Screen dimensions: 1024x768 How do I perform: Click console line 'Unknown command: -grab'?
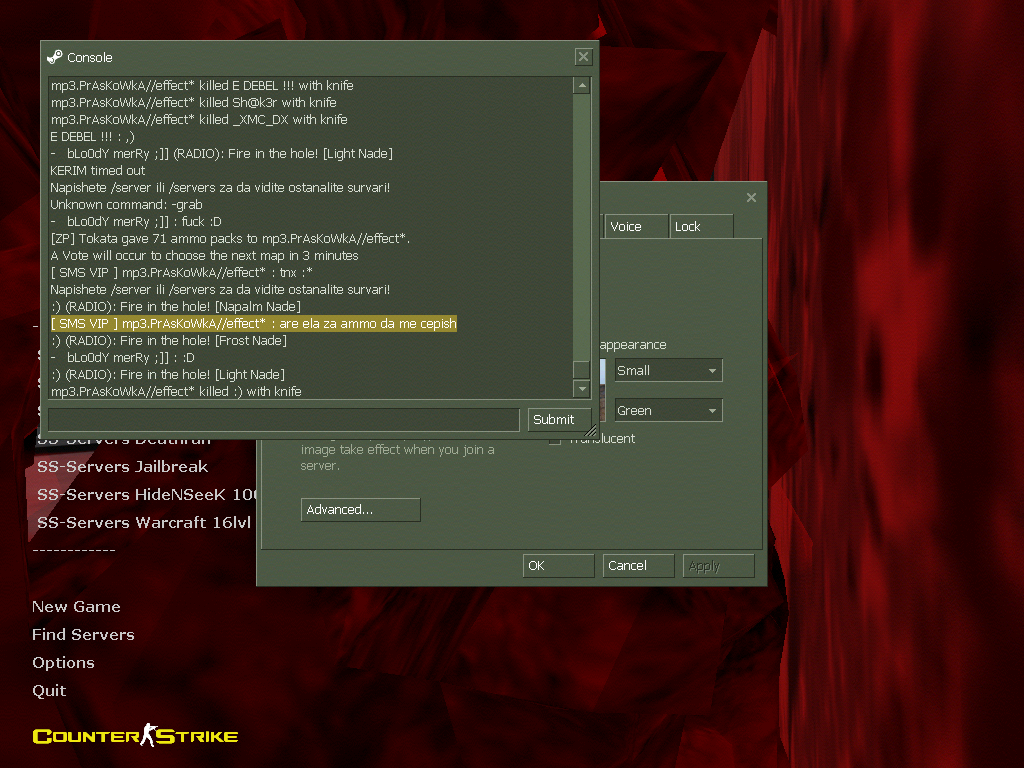pos(127,204)
